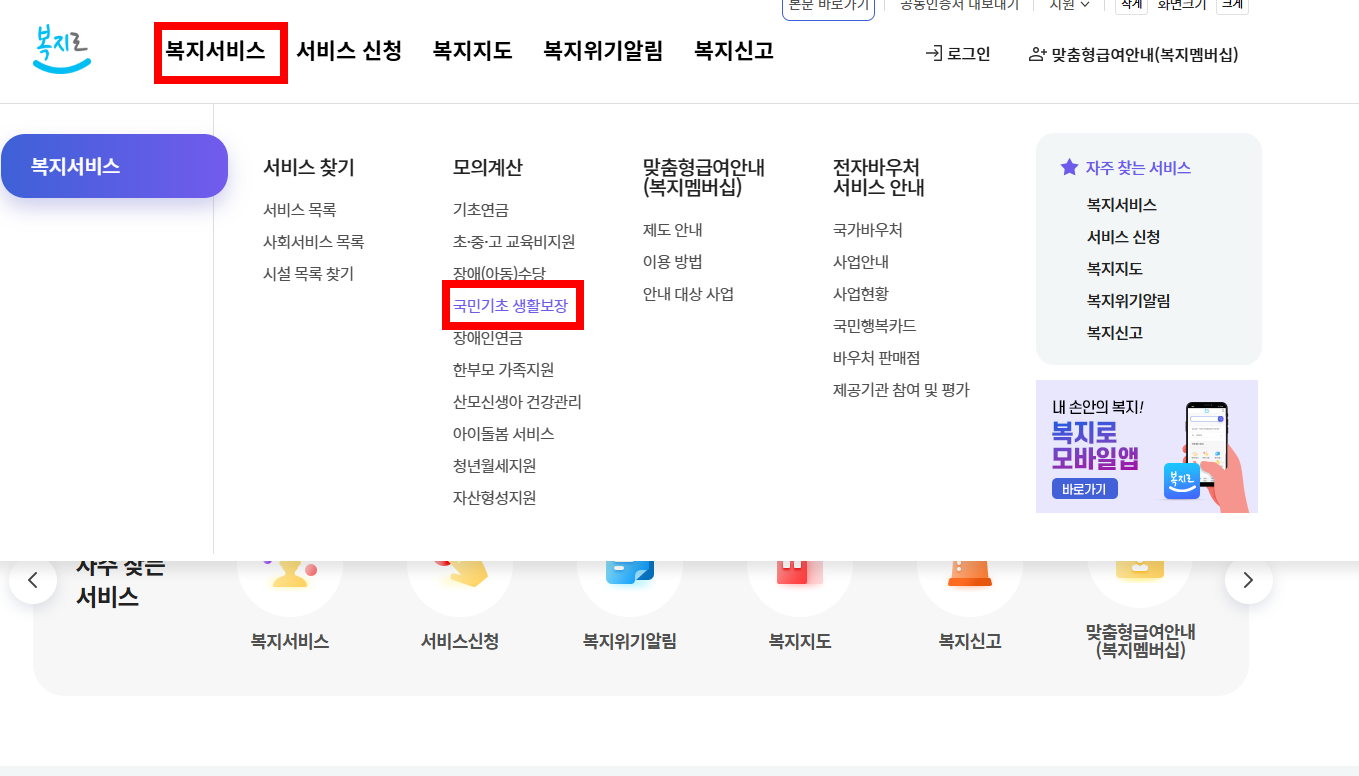Click the left arrow of the services carousel
1359x776 pixels.
[32, 580]
